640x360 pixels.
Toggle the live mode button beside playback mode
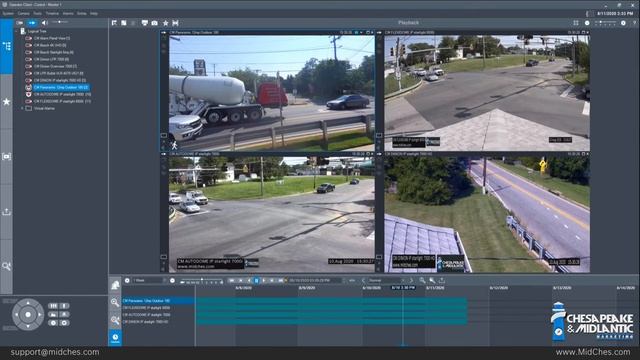pyautogui.click(x=20, y=23)
